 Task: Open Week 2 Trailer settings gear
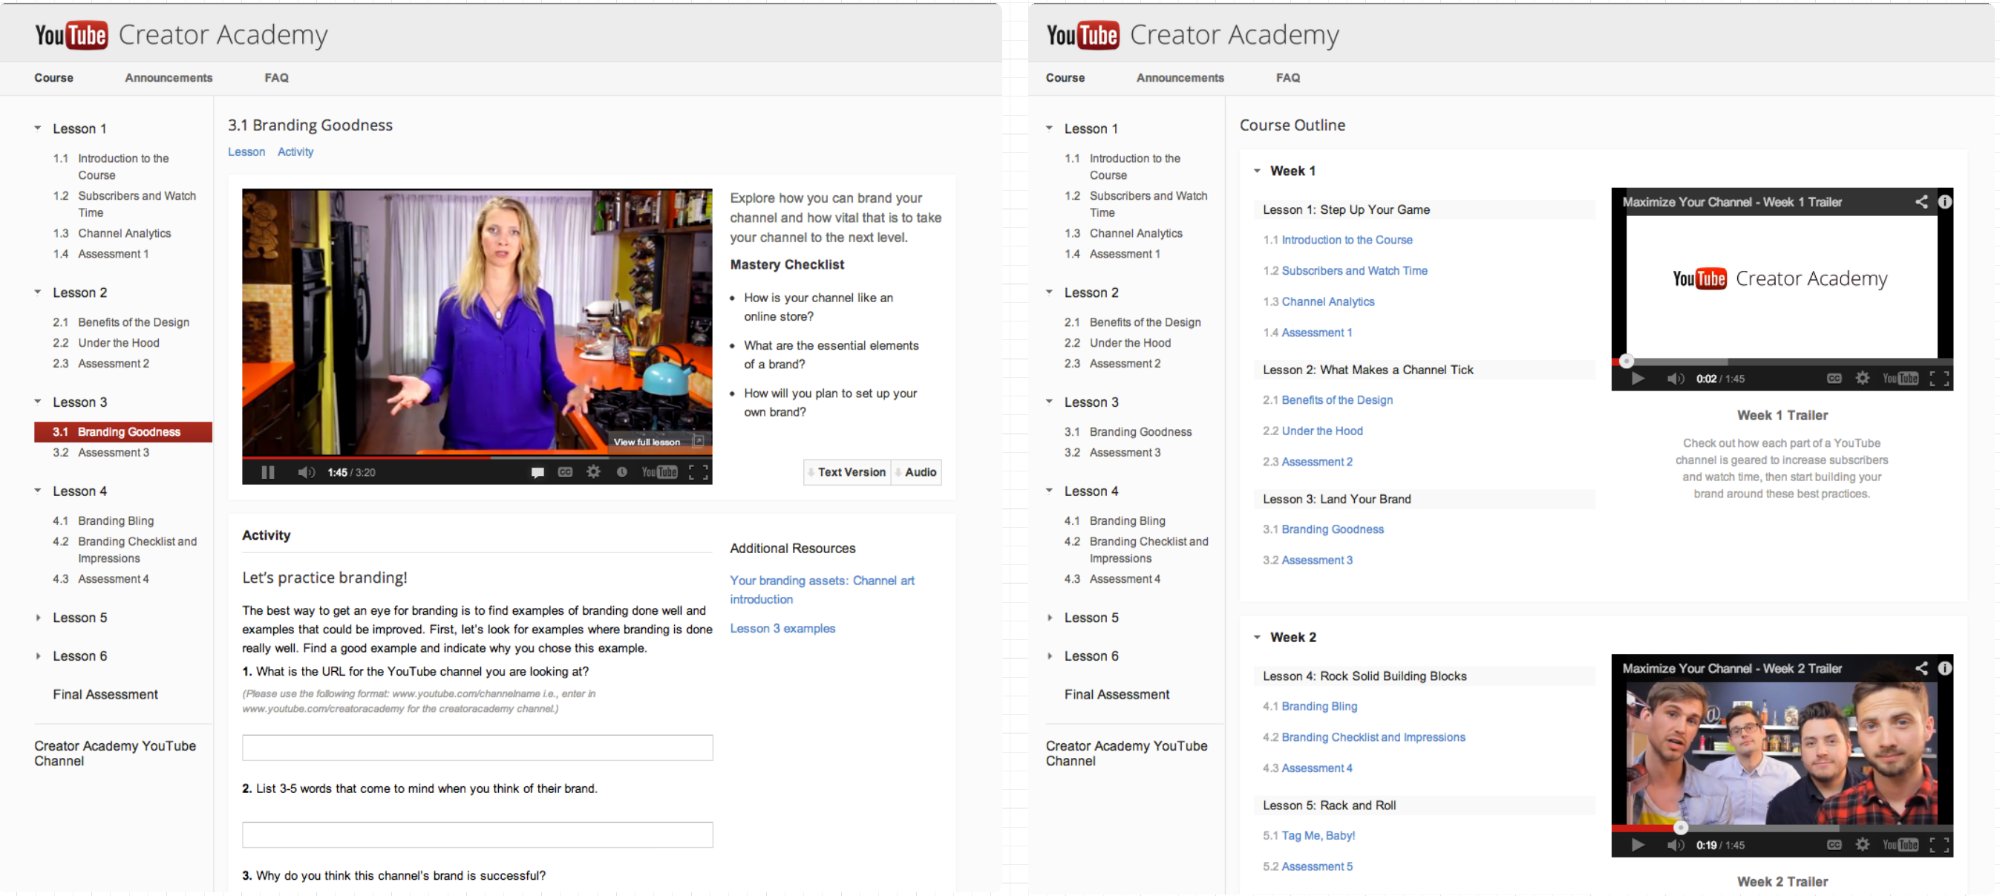pos(1862,845)
